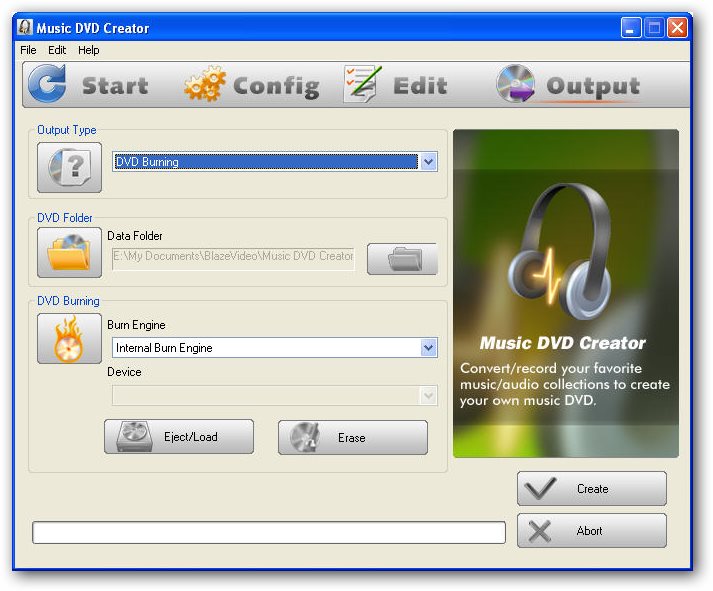
Task: Click the Create button
Action: 592,489
